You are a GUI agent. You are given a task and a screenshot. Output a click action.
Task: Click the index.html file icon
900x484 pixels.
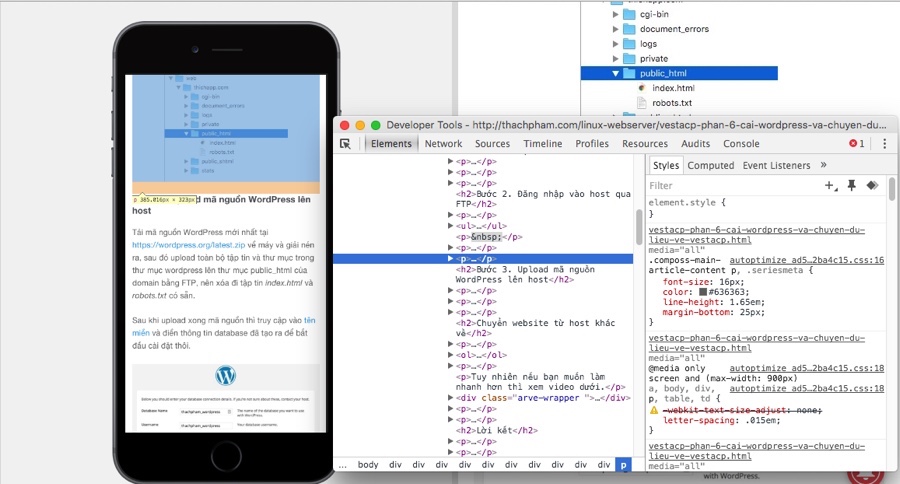(642, 88)
